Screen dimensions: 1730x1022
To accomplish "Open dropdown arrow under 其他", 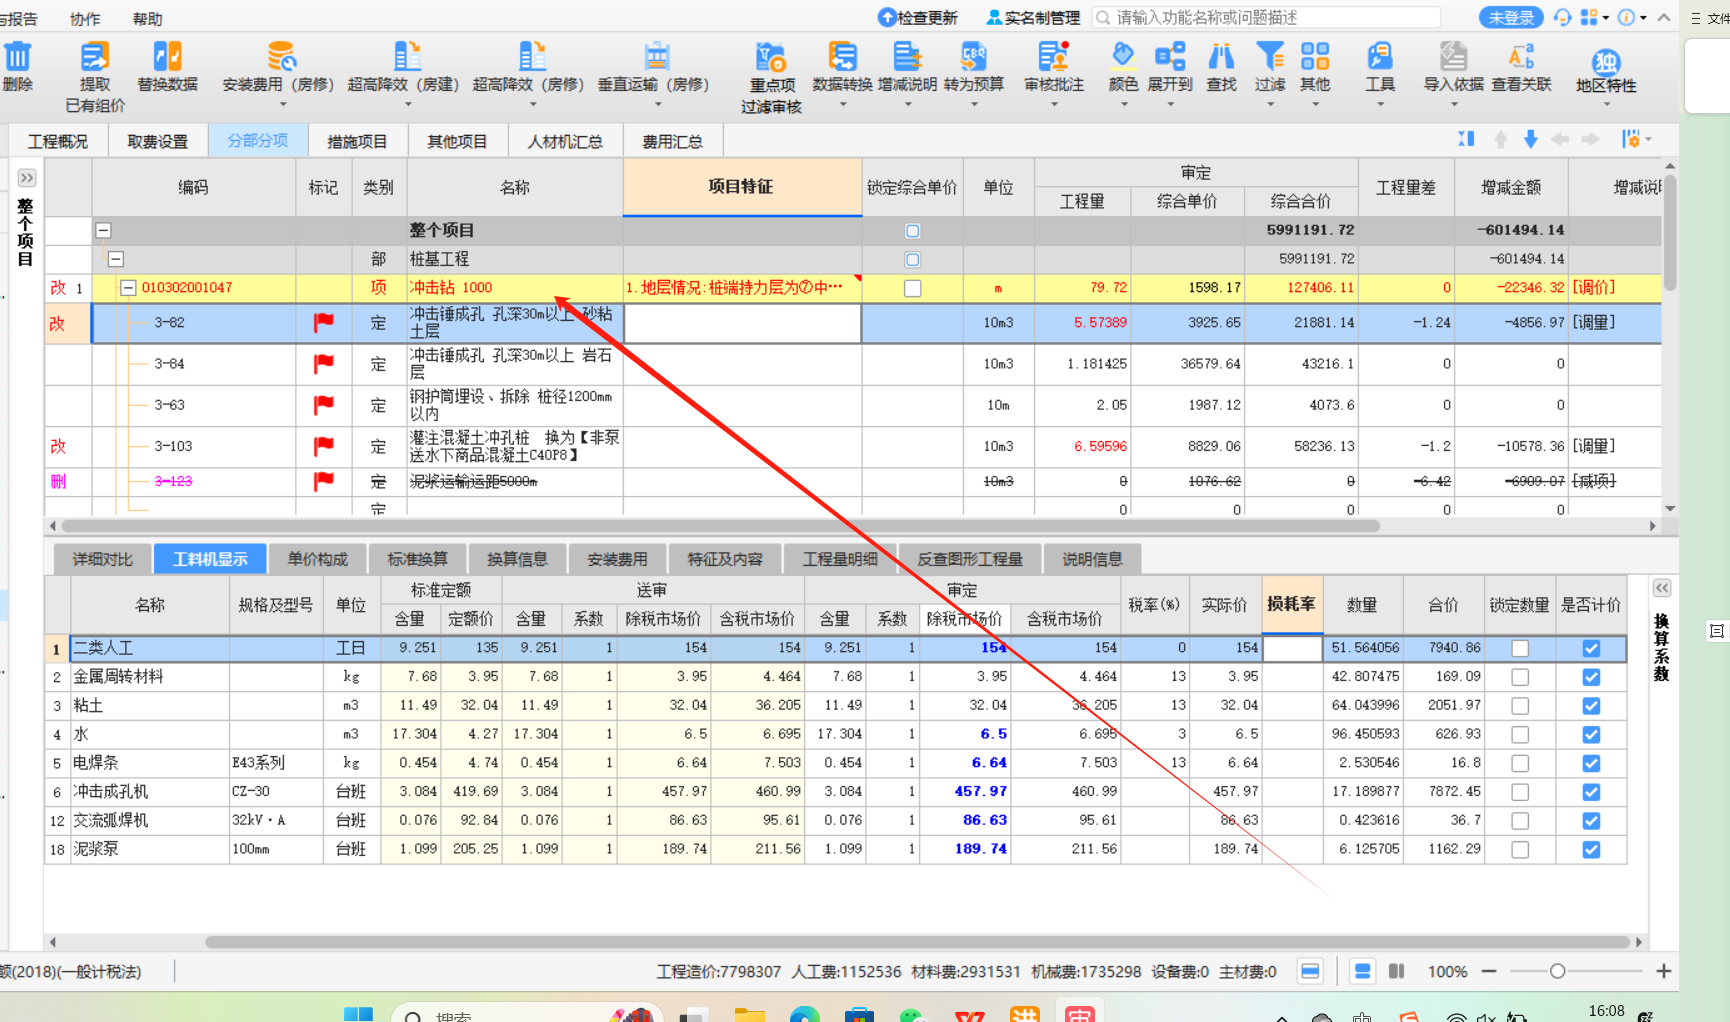I will [x=1315, y=104].
